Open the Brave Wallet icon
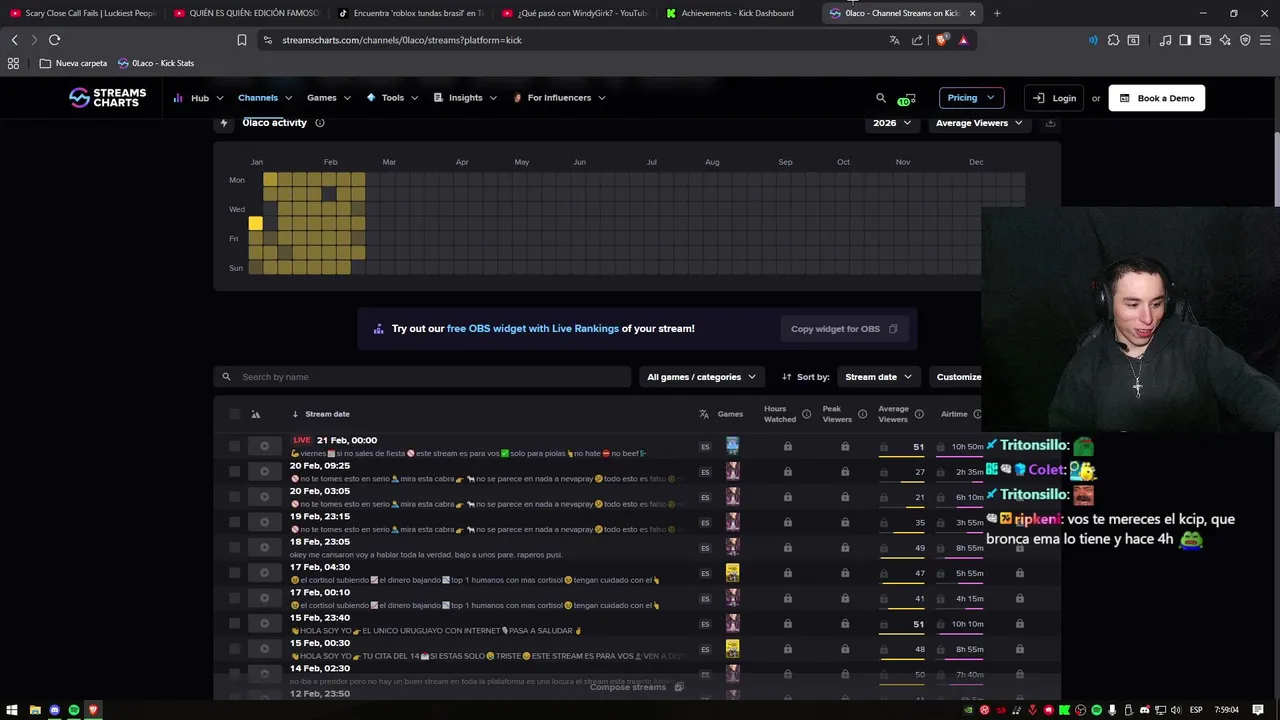Screen dimensions: 1280x720 click(1205, 40)
